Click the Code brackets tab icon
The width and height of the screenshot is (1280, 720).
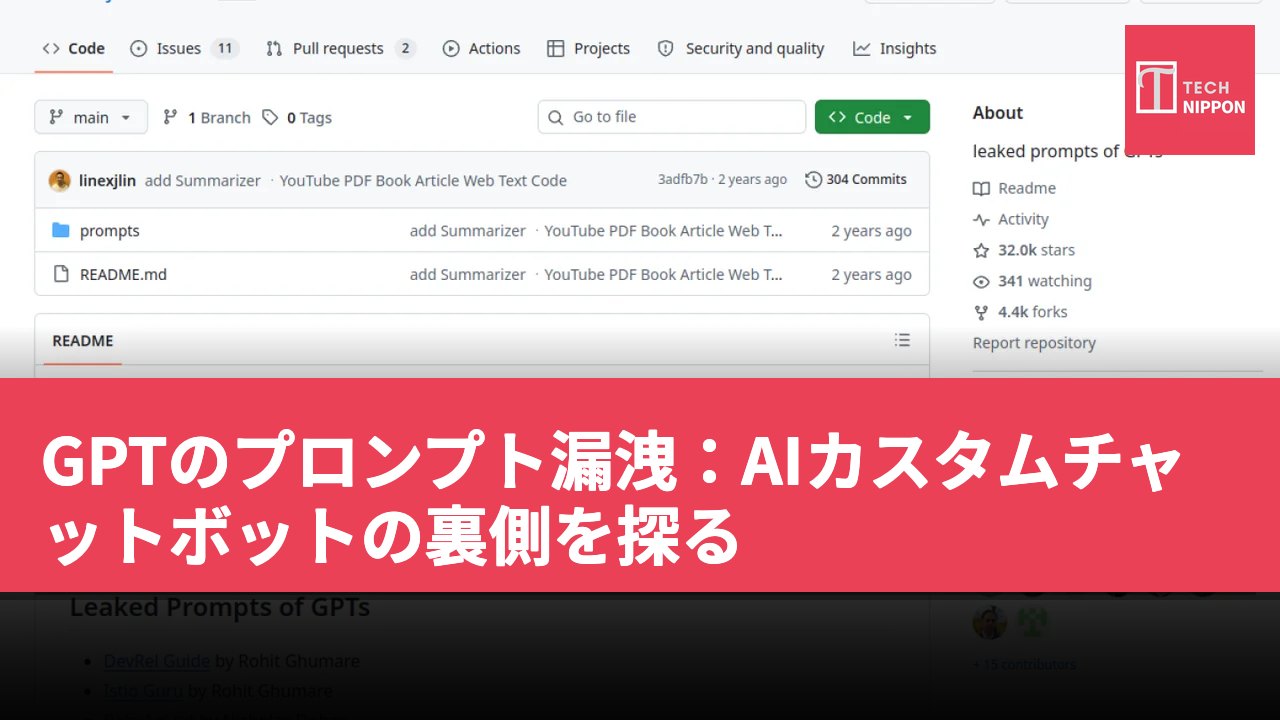[51, 48]
